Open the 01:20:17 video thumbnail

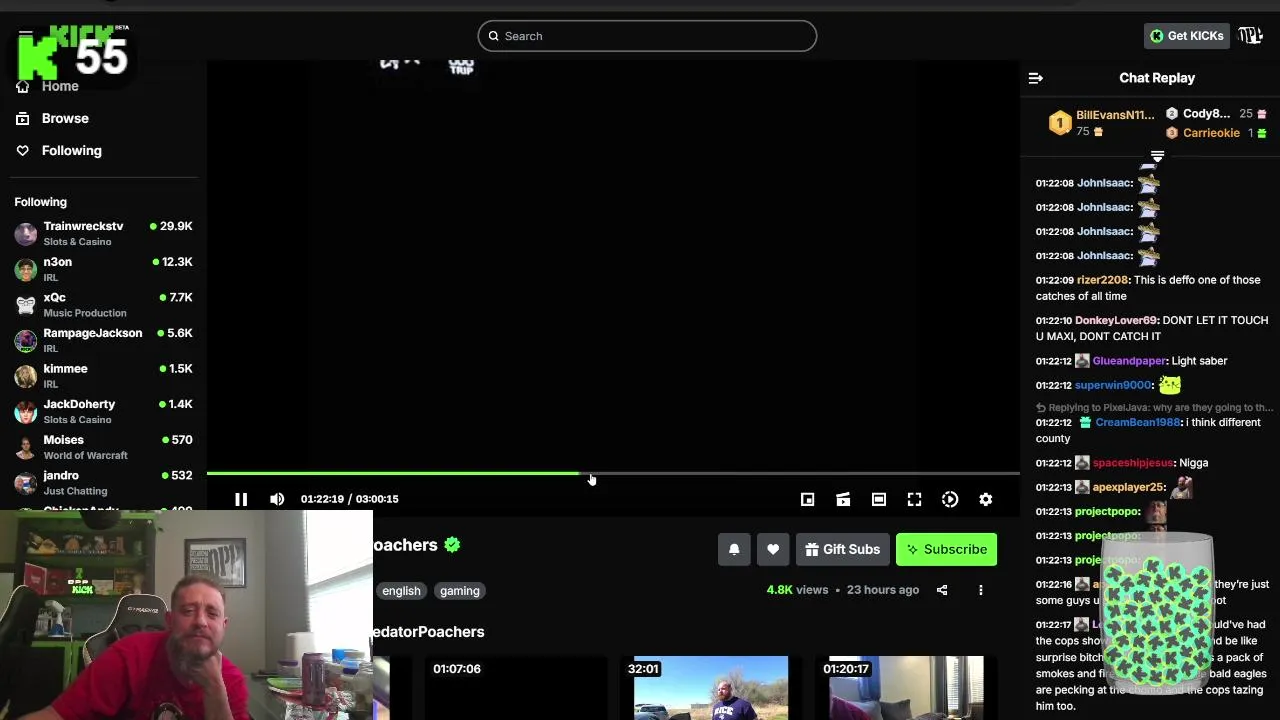coord(905,688)
